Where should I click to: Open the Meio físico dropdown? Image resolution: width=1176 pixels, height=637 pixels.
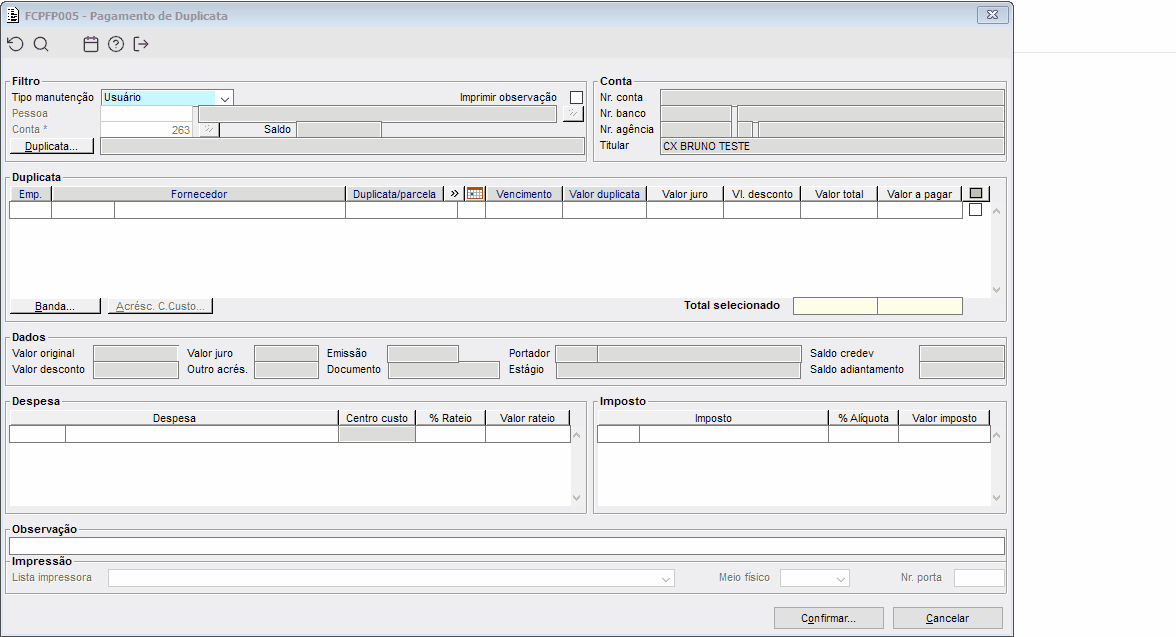[x=841, y=578]
